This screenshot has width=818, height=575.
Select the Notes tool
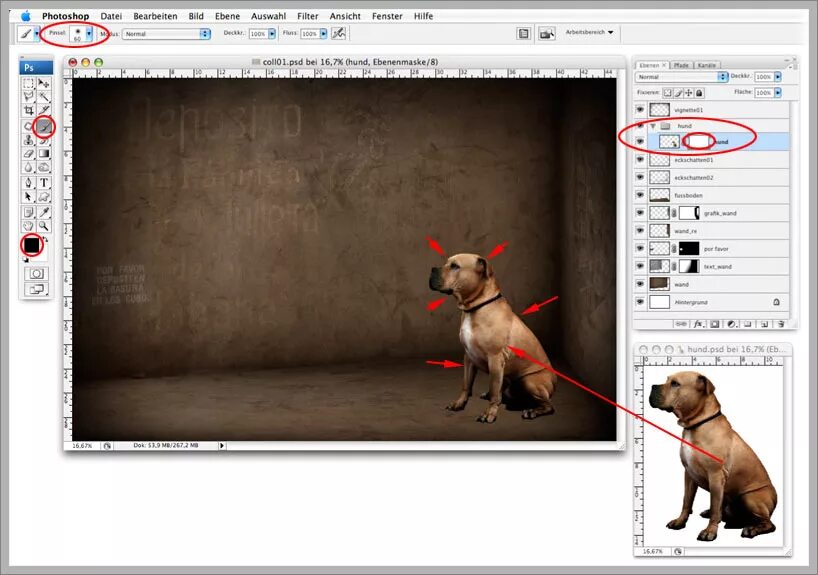(x=28, y=212)
